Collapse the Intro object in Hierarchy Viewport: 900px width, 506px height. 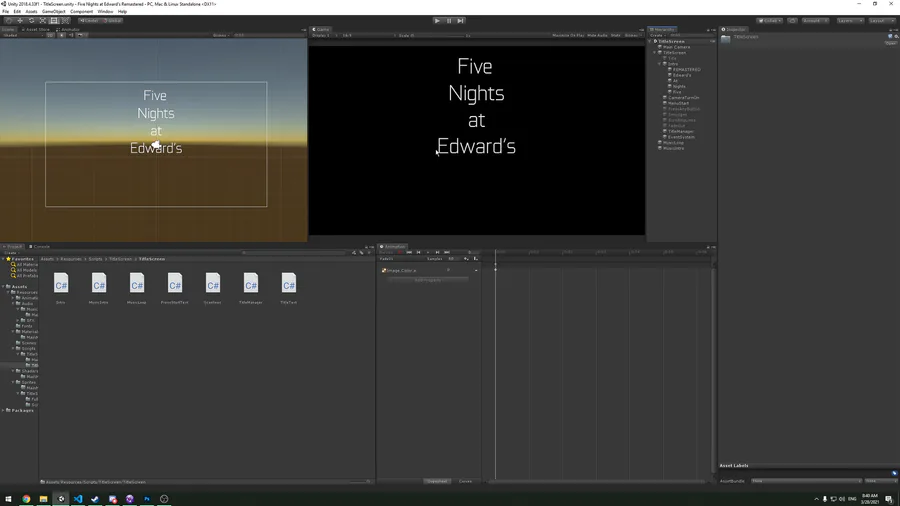click(x=661, y=64)
